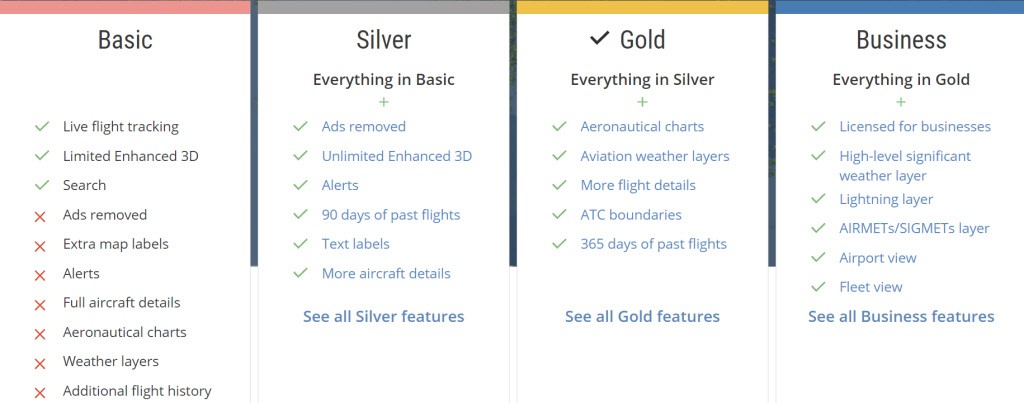The height and width of the screenshot is (403, 1024).
Task: Select the Basic plan heading
Action: click(125, 40)
